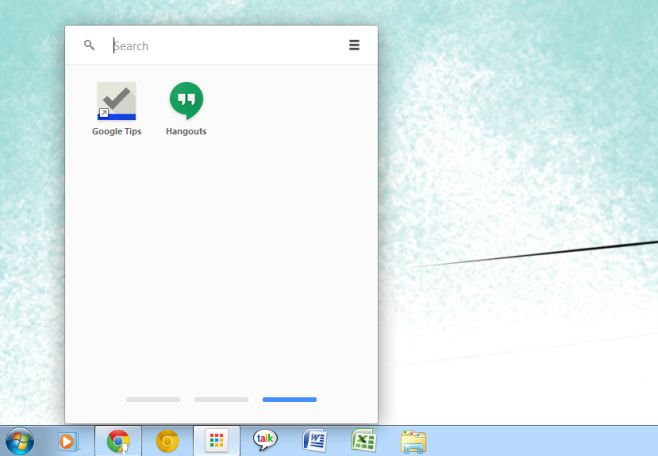Click the Google Tips label text
Screen dimensions: 658x456
tap(117, 131)
